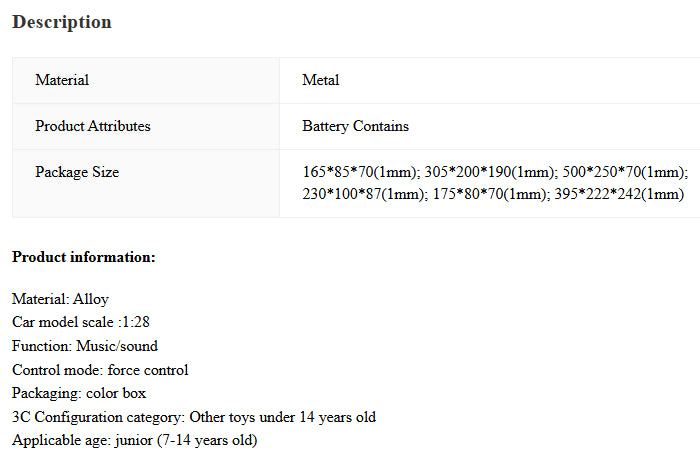Viewport: 700px width, 467px height.
Task: Select the Material label cell in table
Action: click(x=62, y=80)
